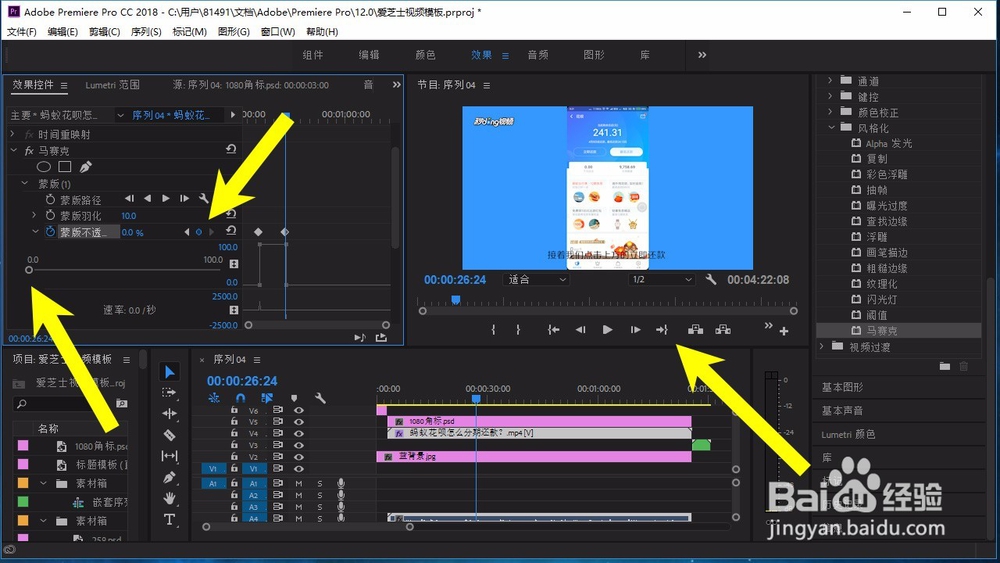The height and width of the screenshot is (563, 1000).
Task: Select the 马赛克 effect in list
Action: tap(898, 330)
